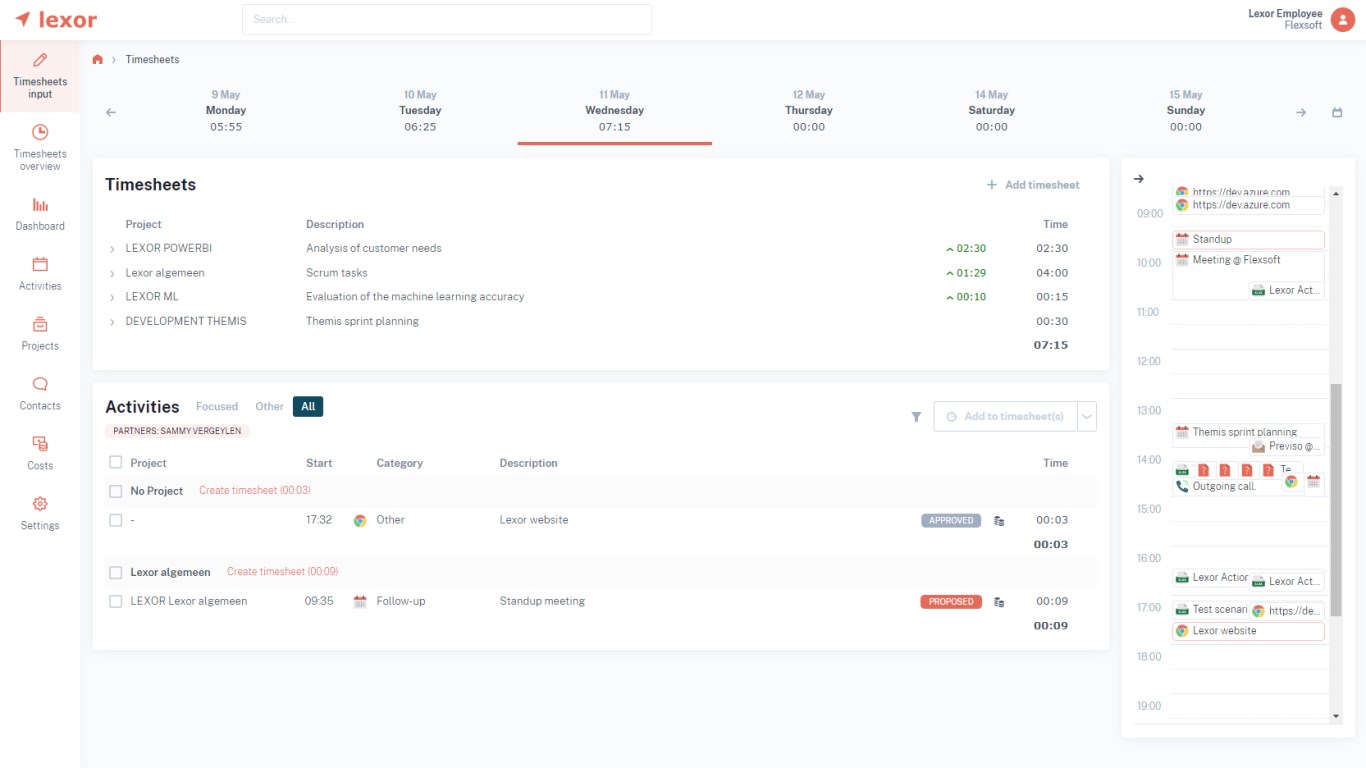Go to previous week arrow
Viewport: 1366px width, 768px height.
[x=111, y=112]
